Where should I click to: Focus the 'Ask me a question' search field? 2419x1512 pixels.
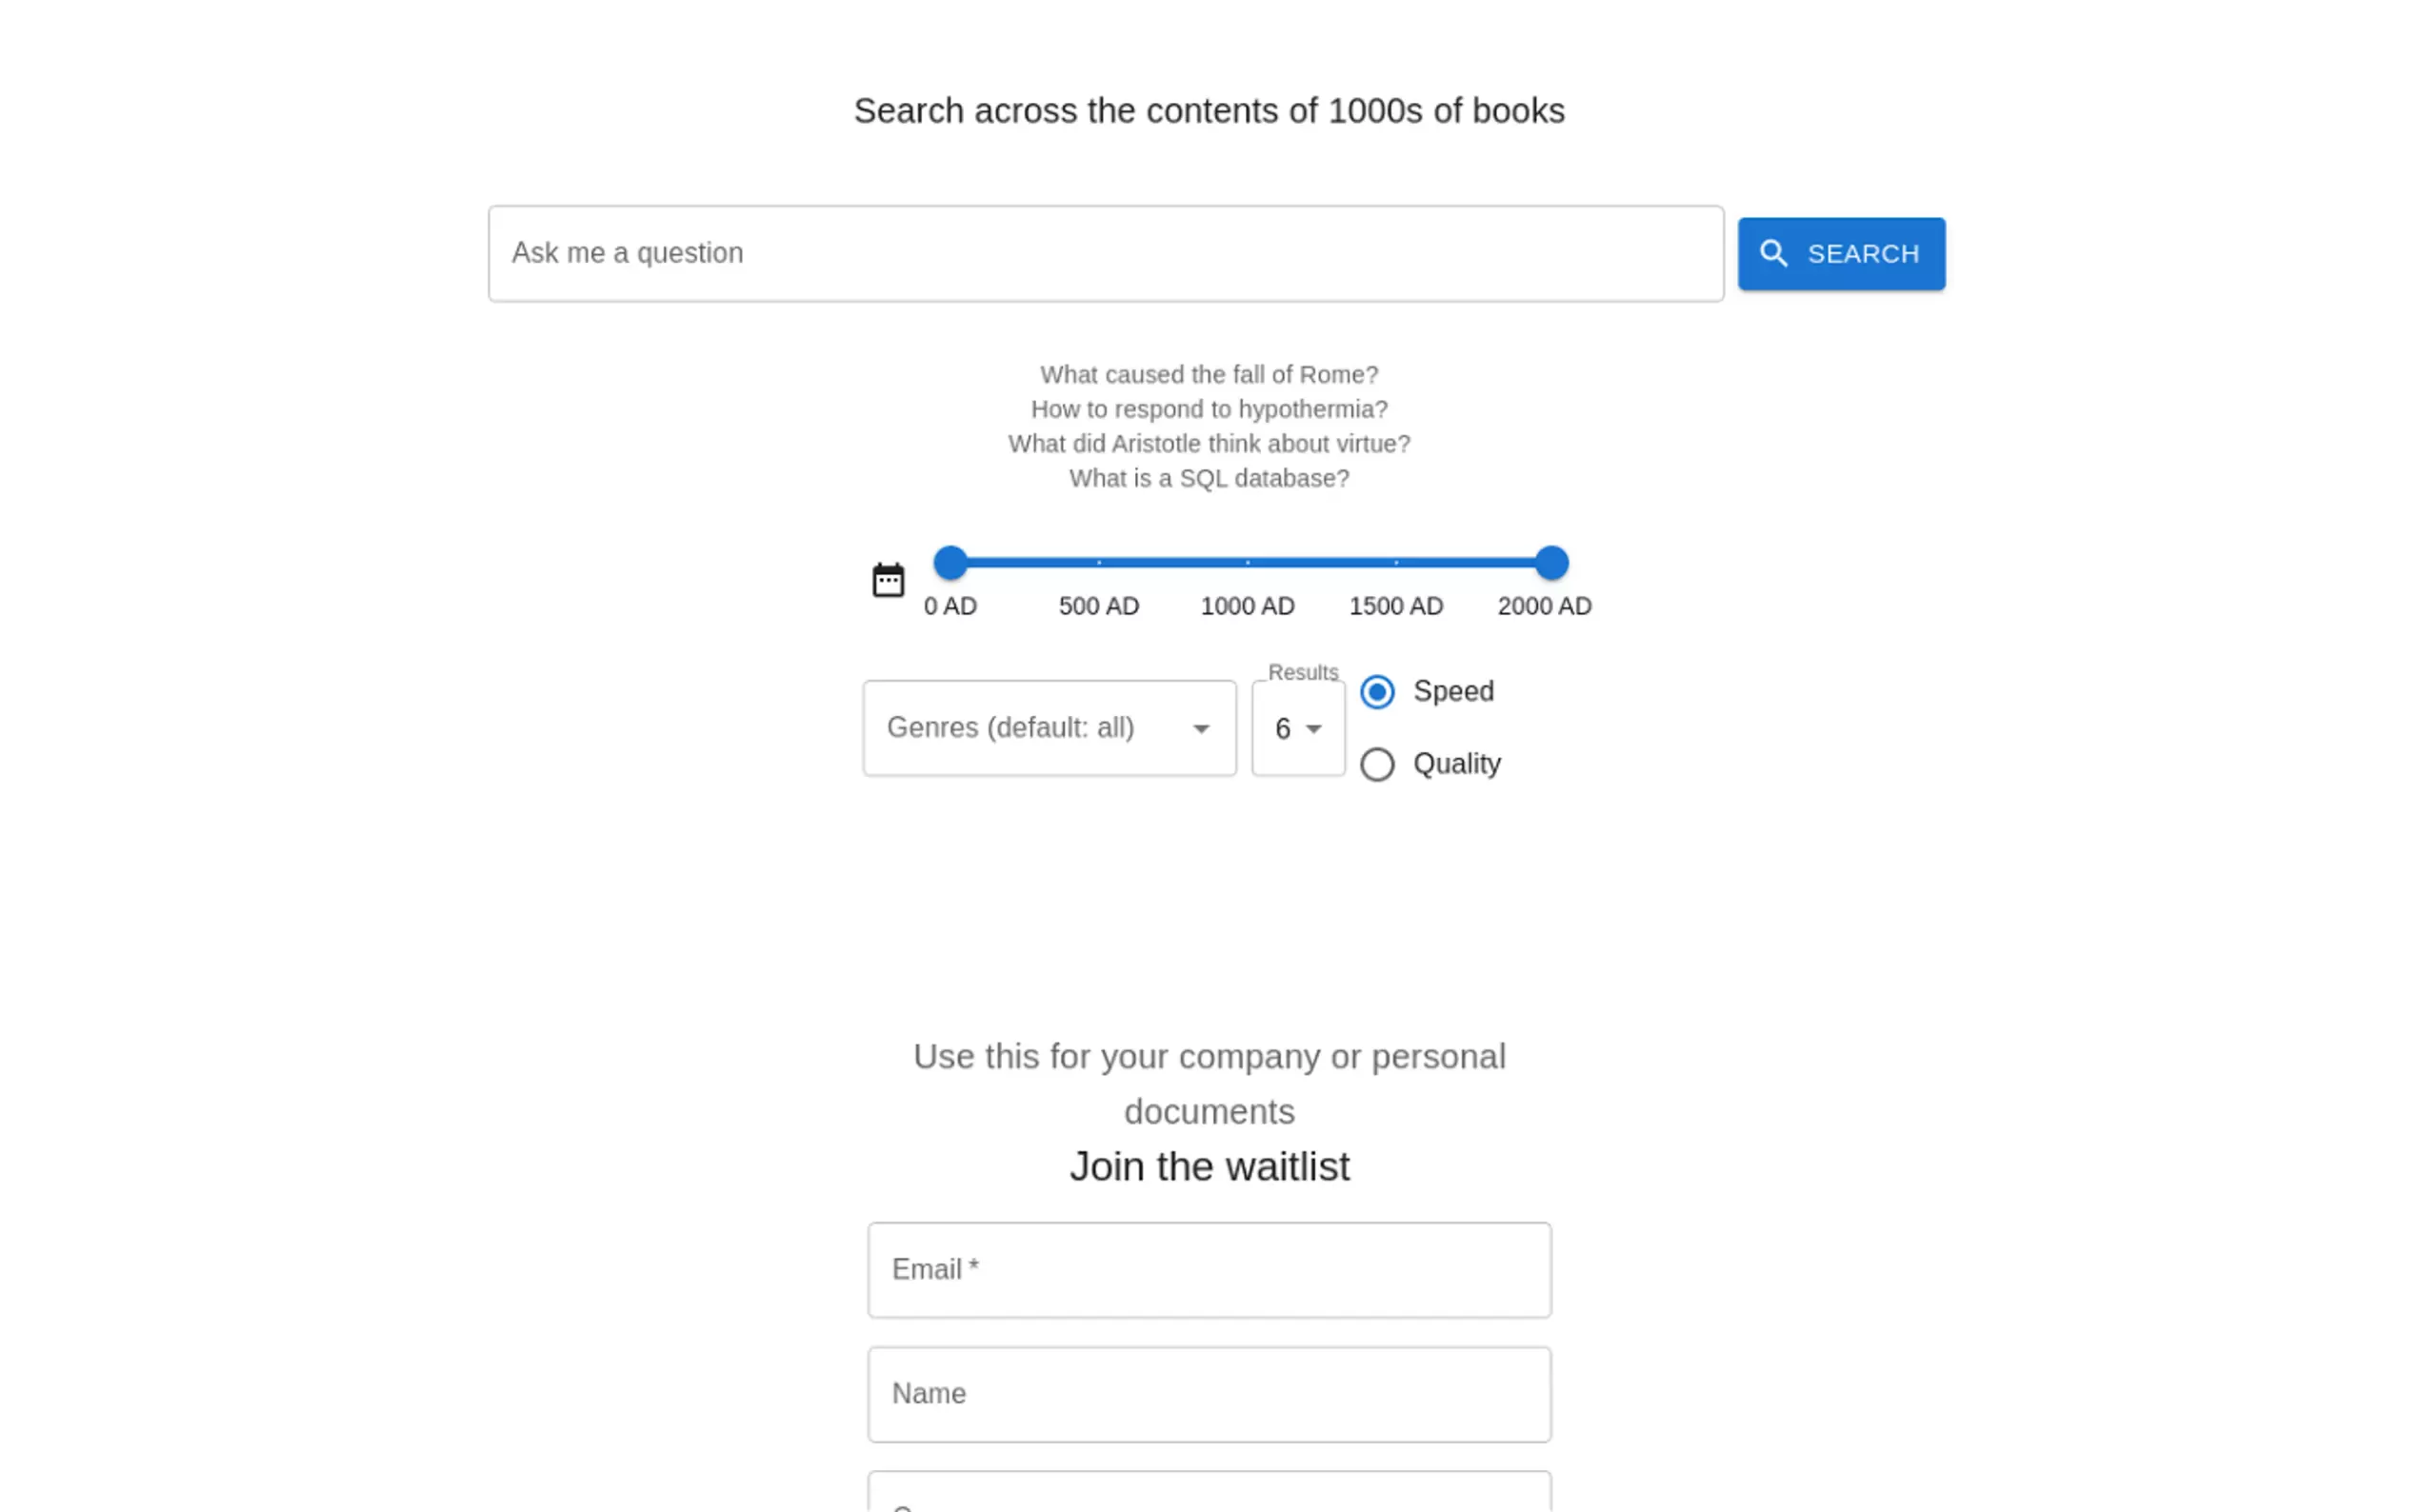(1105, 254)
